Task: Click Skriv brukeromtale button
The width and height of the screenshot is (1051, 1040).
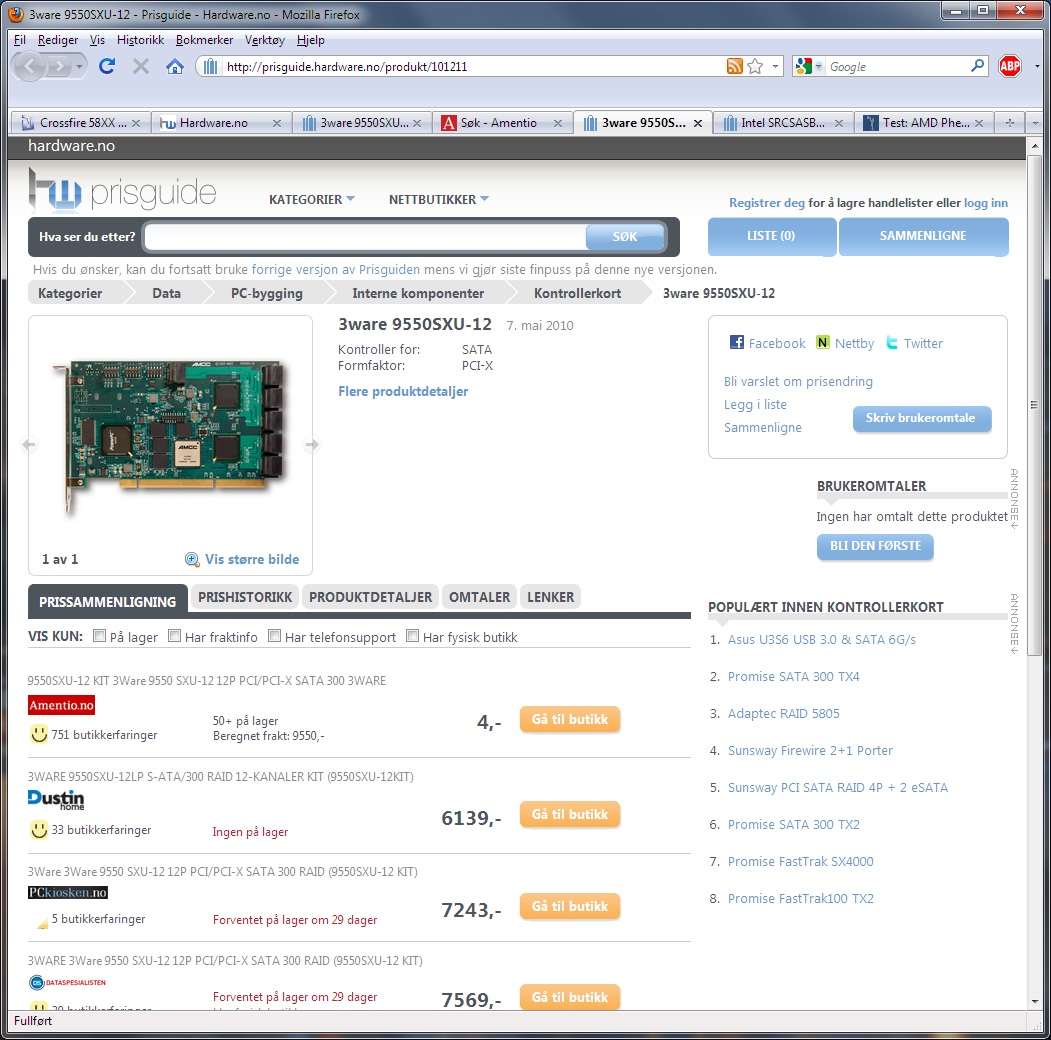Action: (x=921, y=418)
